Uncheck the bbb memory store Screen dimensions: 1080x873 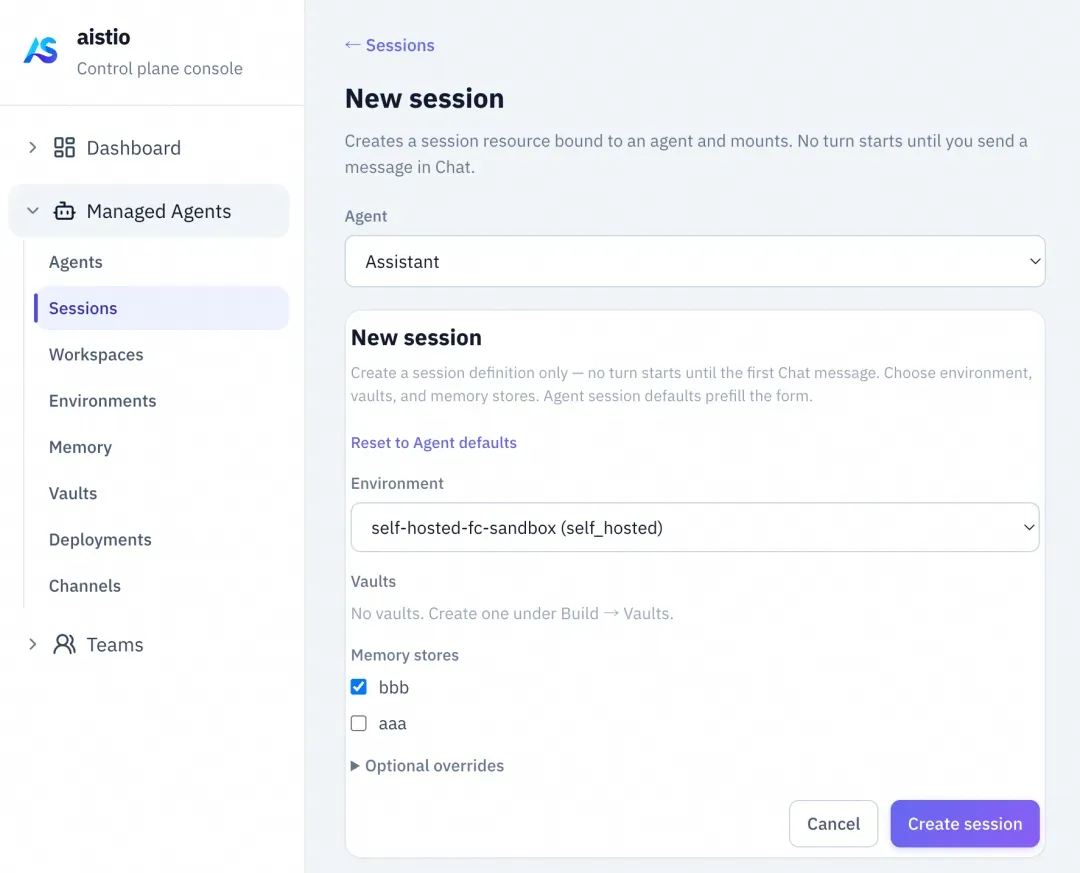click(x=358, y=687)
